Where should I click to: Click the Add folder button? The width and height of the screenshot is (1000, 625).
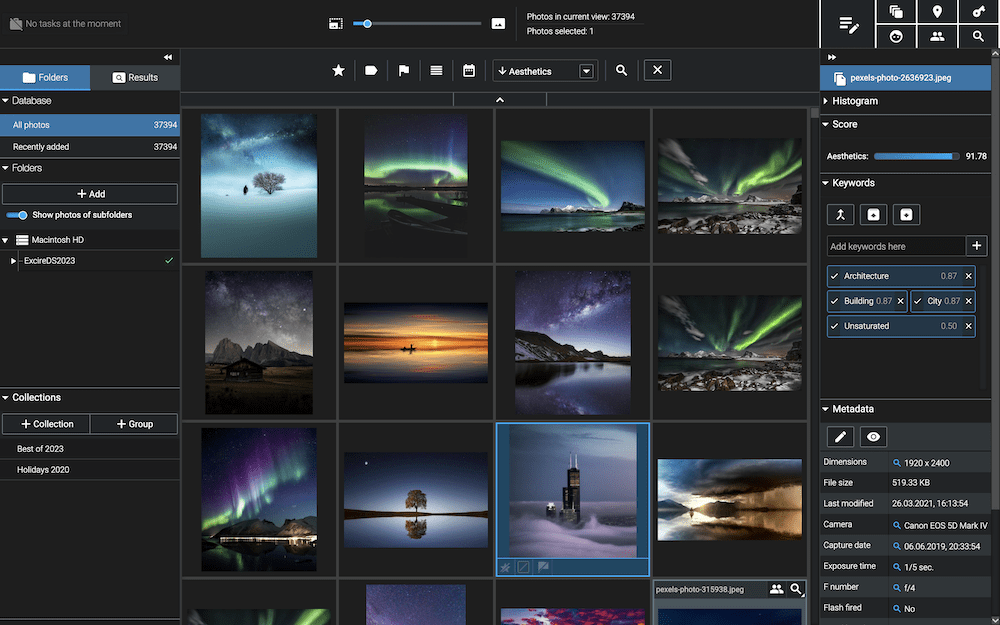click(90, 194)
